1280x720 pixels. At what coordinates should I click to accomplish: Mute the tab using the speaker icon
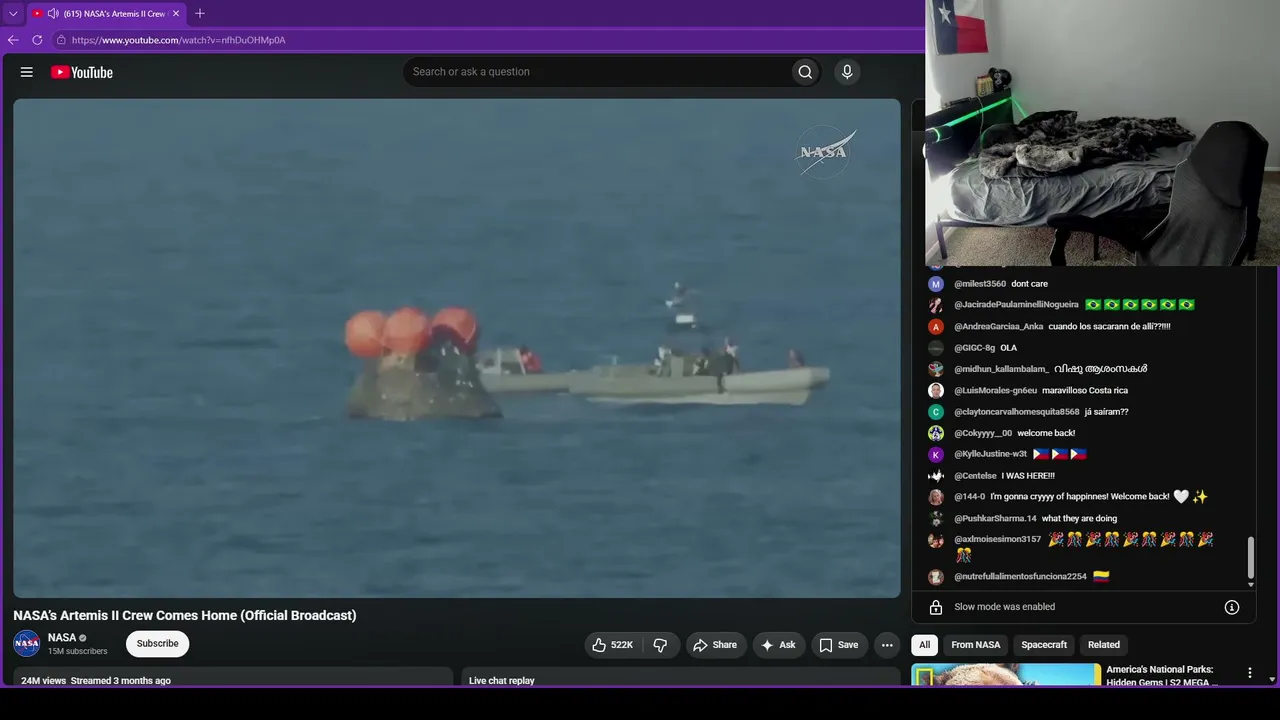tap(53, 14)
